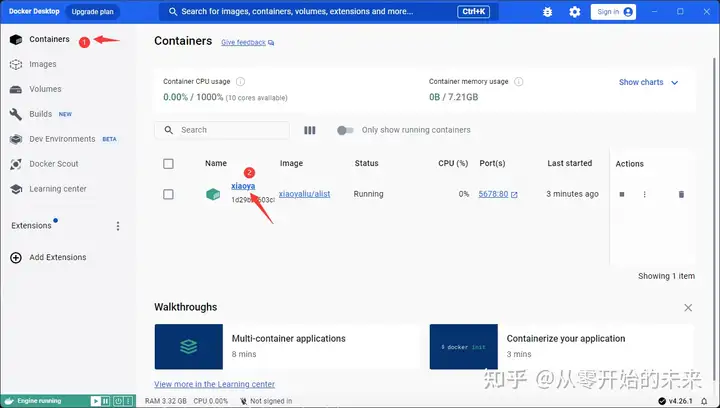Open the manage columns icon
Screen dimensions: 720x408
pos(309,130)
